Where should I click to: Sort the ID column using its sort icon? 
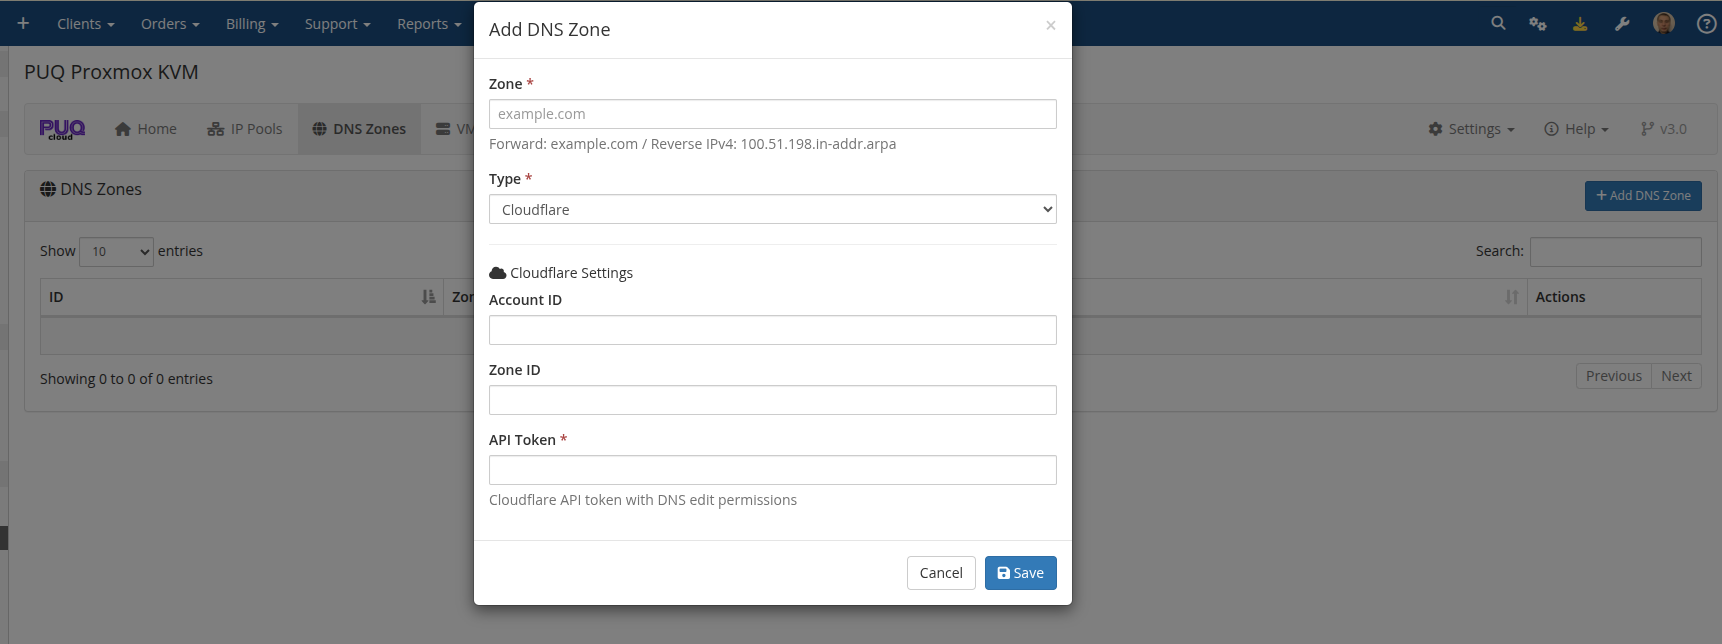(x=428, y=297)
